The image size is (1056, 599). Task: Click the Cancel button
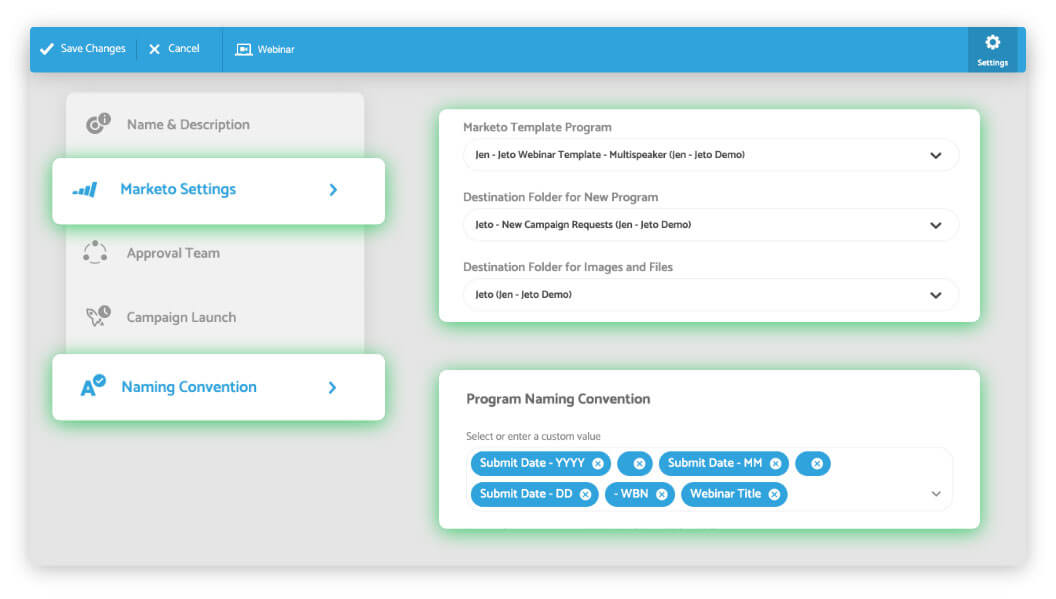coord(174,49)
